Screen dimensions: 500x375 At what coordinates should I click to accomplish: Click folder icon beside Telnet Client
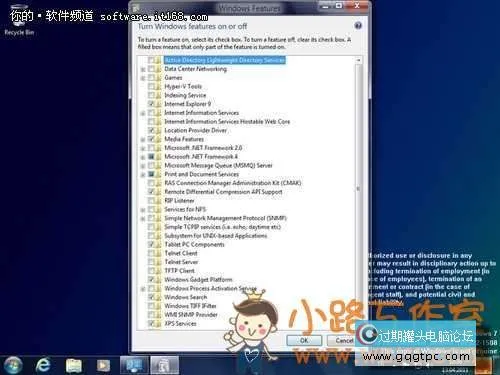pyautogui.click(x=158, y=253)
